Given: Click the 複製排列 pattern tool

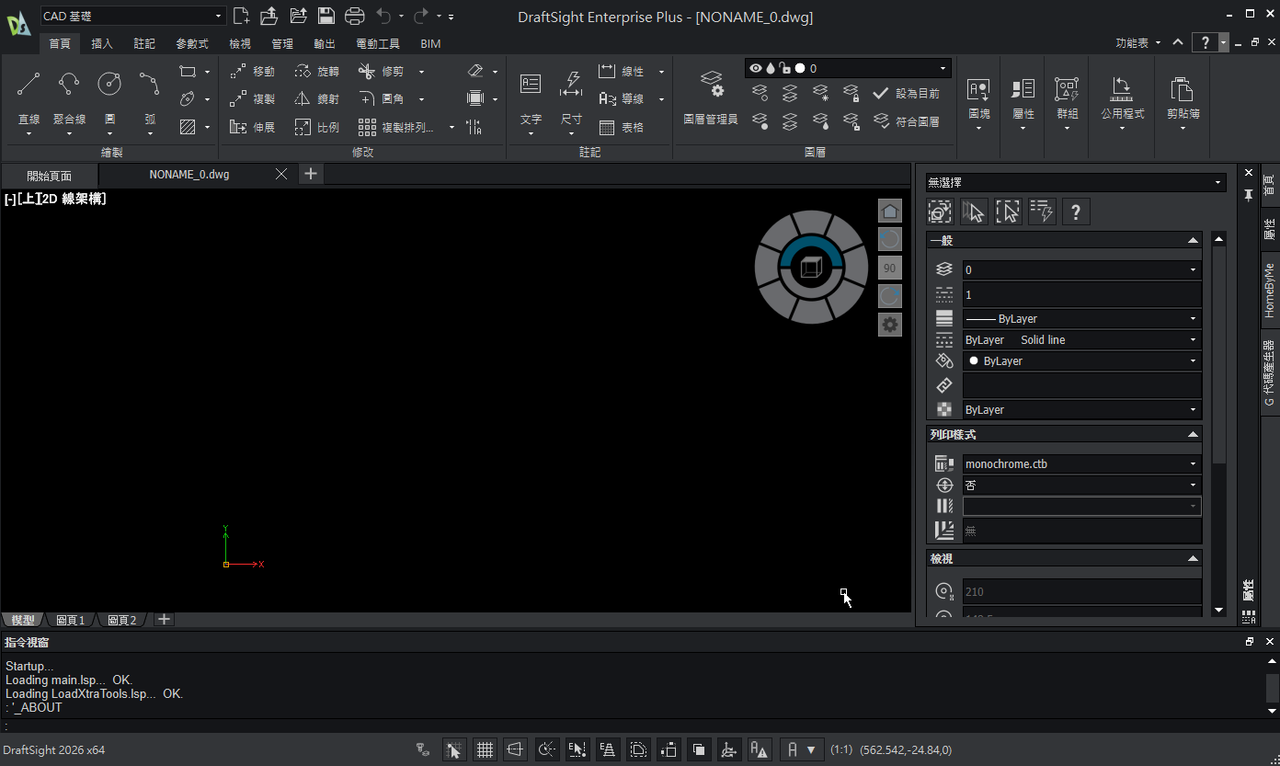Looking at the screenshot, I should click(x=397, y=127).
